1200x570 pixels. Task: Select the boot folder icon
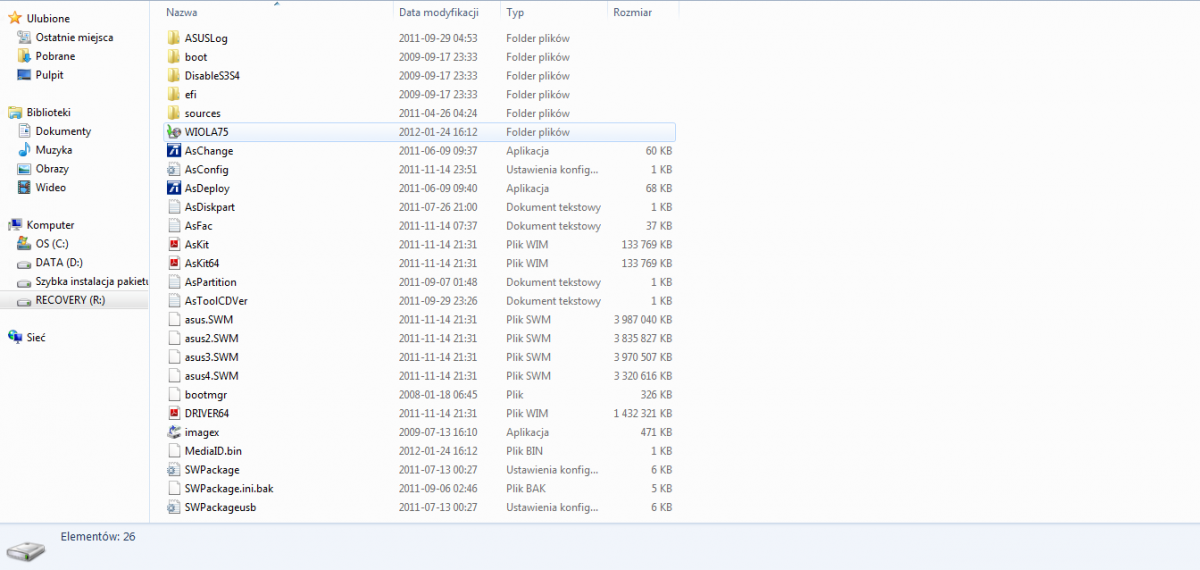click(x=174, y=57)
